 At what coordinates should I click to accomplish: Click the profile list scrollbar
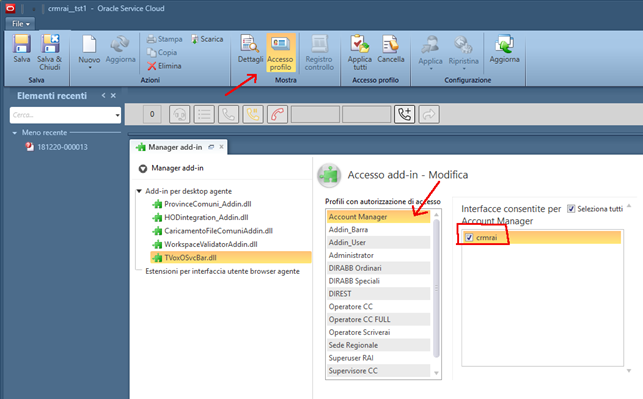pos(436,288)
